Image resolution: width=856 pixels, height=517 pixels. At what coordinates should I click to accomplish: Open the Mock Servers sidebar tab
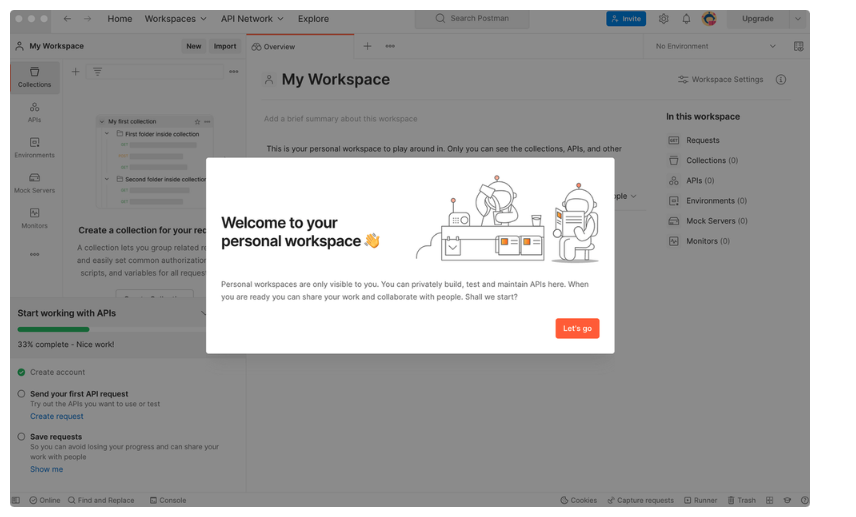pyautogui.click(x=34, y=183)
